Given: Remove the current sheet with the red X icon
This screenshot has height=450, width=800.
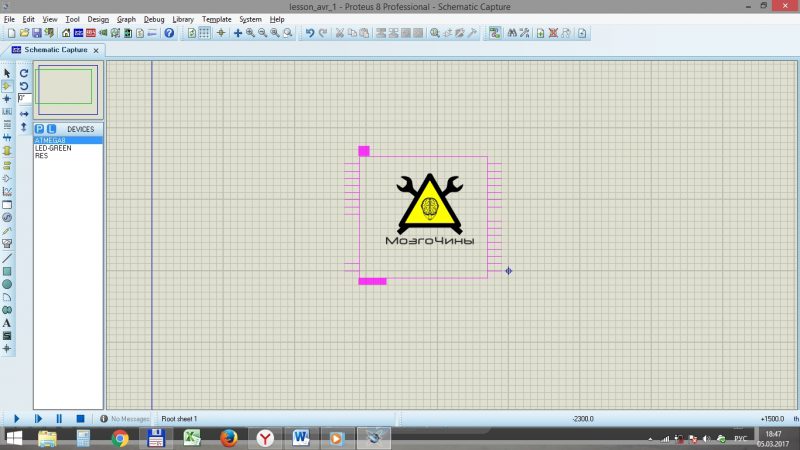Looking at the screenshot, I should (x=553, y=33).
